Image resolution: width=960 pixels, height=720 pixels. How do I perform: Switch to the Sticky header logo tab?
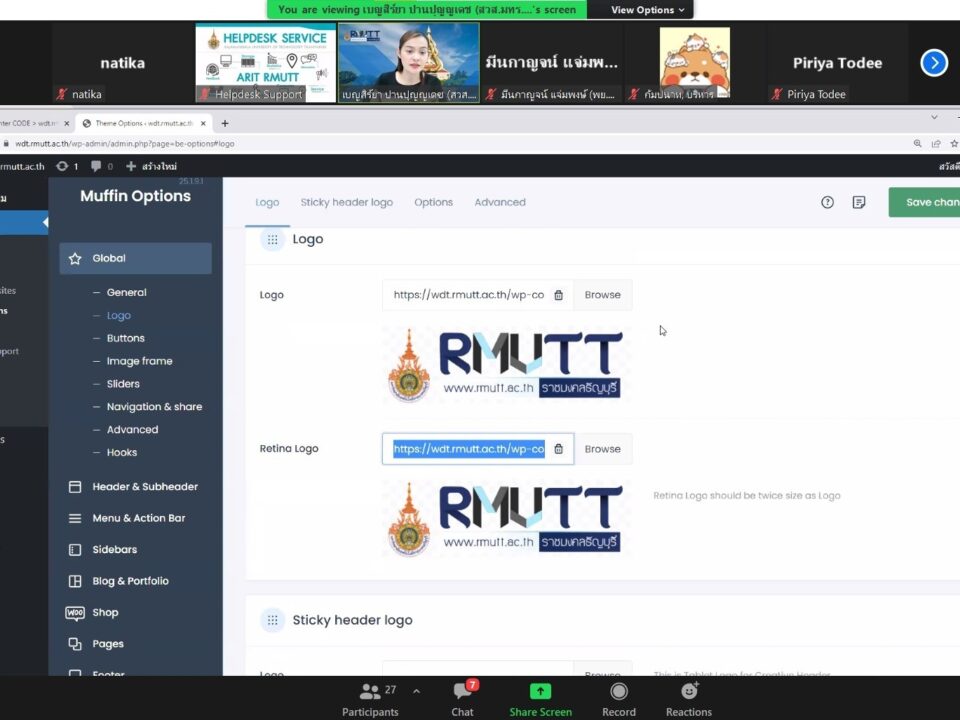click(347, 202)
